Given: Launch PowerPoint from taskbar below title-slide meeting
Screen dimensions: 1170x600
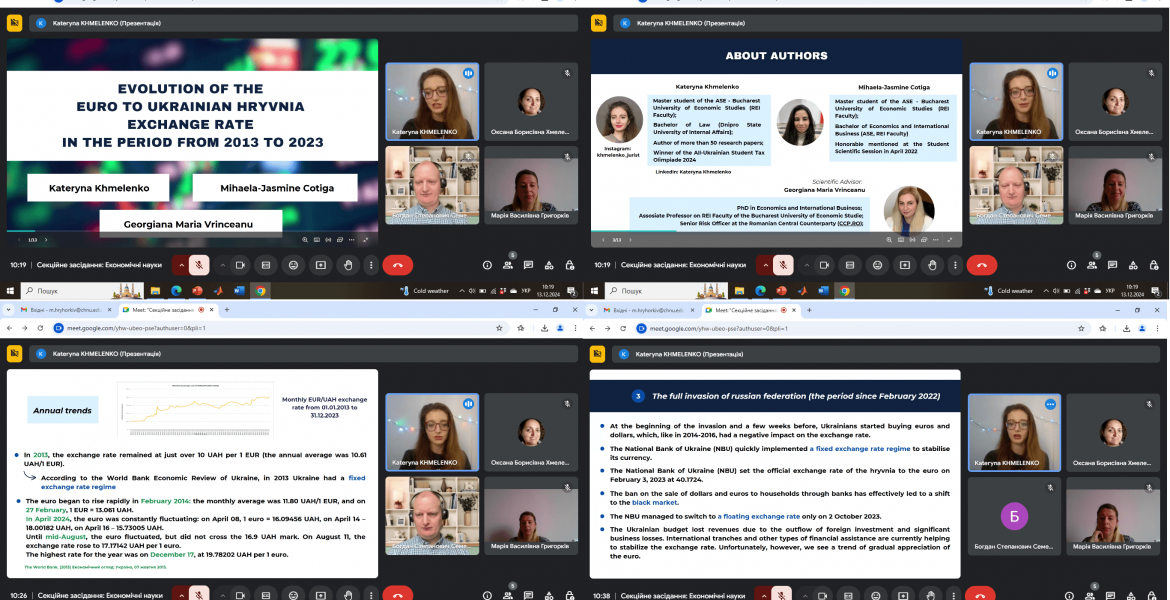Looking at the screenshot, I should point(197,290).
